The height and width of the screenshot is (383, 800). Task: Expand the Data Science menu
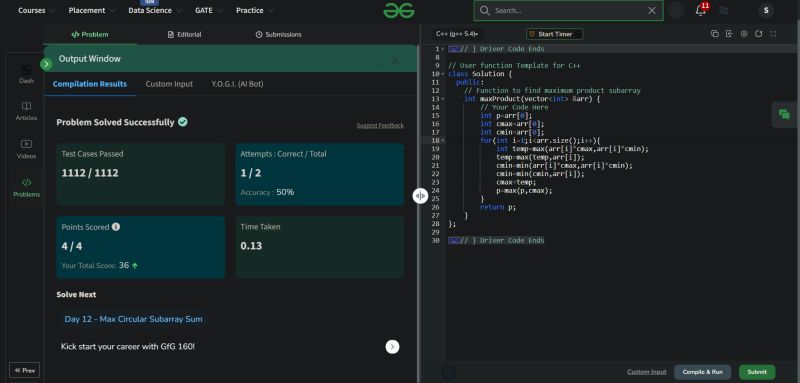pos(154,10)
